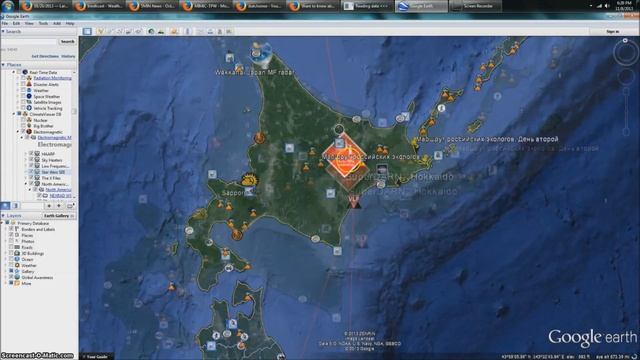This screenshot has width=640, height=360.
Task: Click the sun weather icon near Sapporo
Action: tap(248, 180)
